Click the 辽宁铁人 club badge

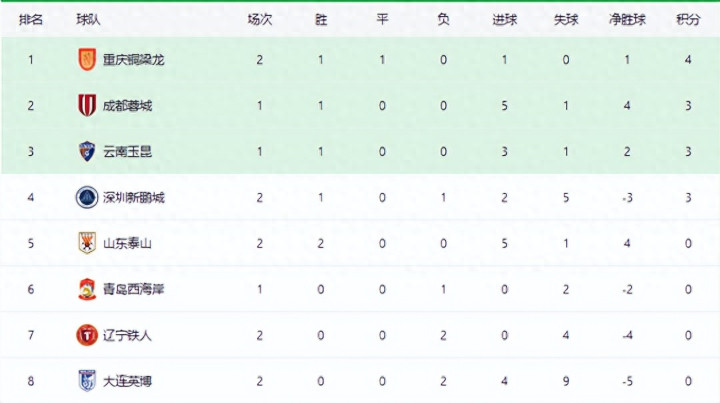pyautogui.click(x=87, y=335)
